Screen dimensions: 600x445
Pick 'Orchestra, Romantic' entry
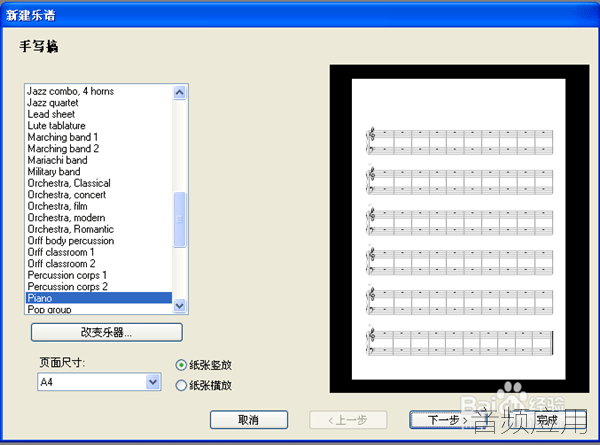coord(99,229)
